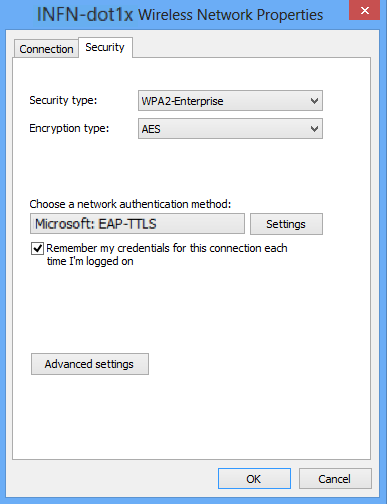Click 'Choose a network authentication method' label

coord(130,204)
